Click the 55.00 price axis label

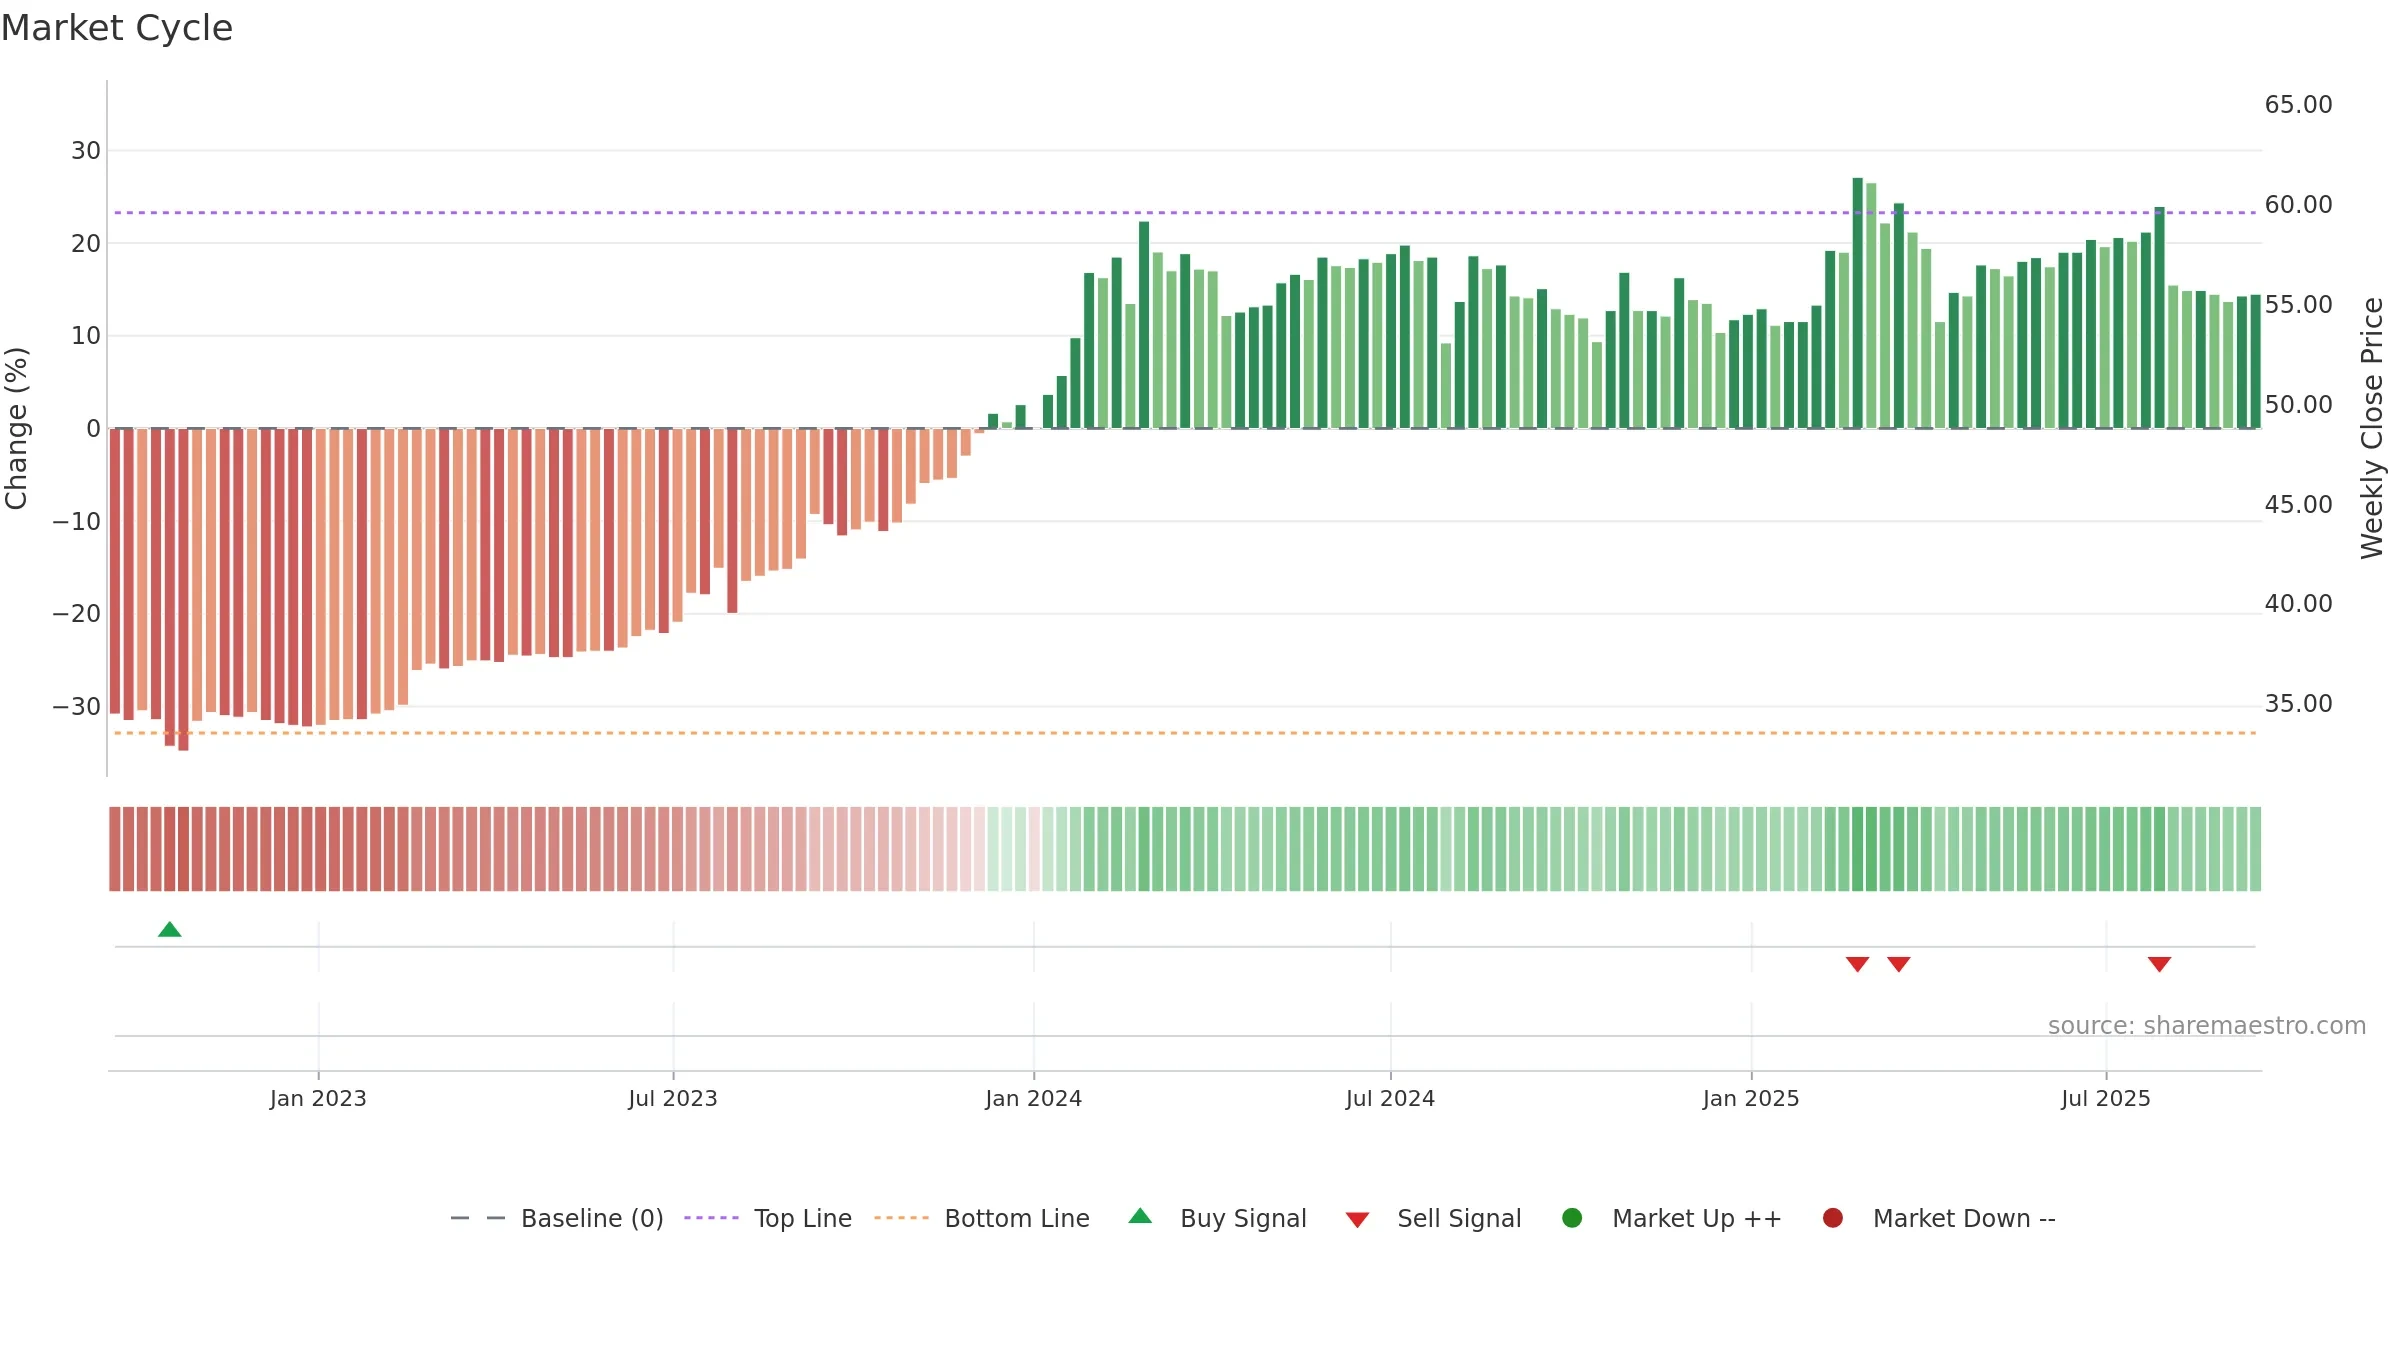pyautogui.click(x=2298, y=305)
